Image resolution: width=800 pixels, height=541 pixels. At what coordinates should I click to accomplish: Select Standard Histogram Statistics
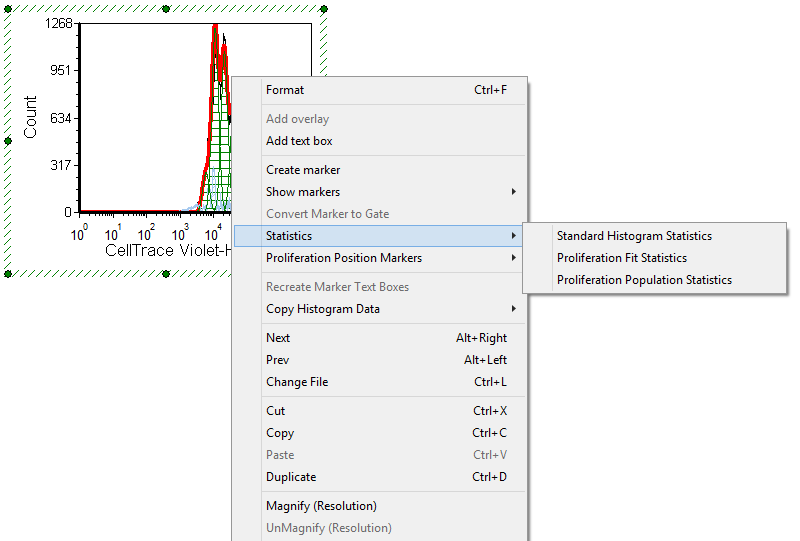click(634, 236)
